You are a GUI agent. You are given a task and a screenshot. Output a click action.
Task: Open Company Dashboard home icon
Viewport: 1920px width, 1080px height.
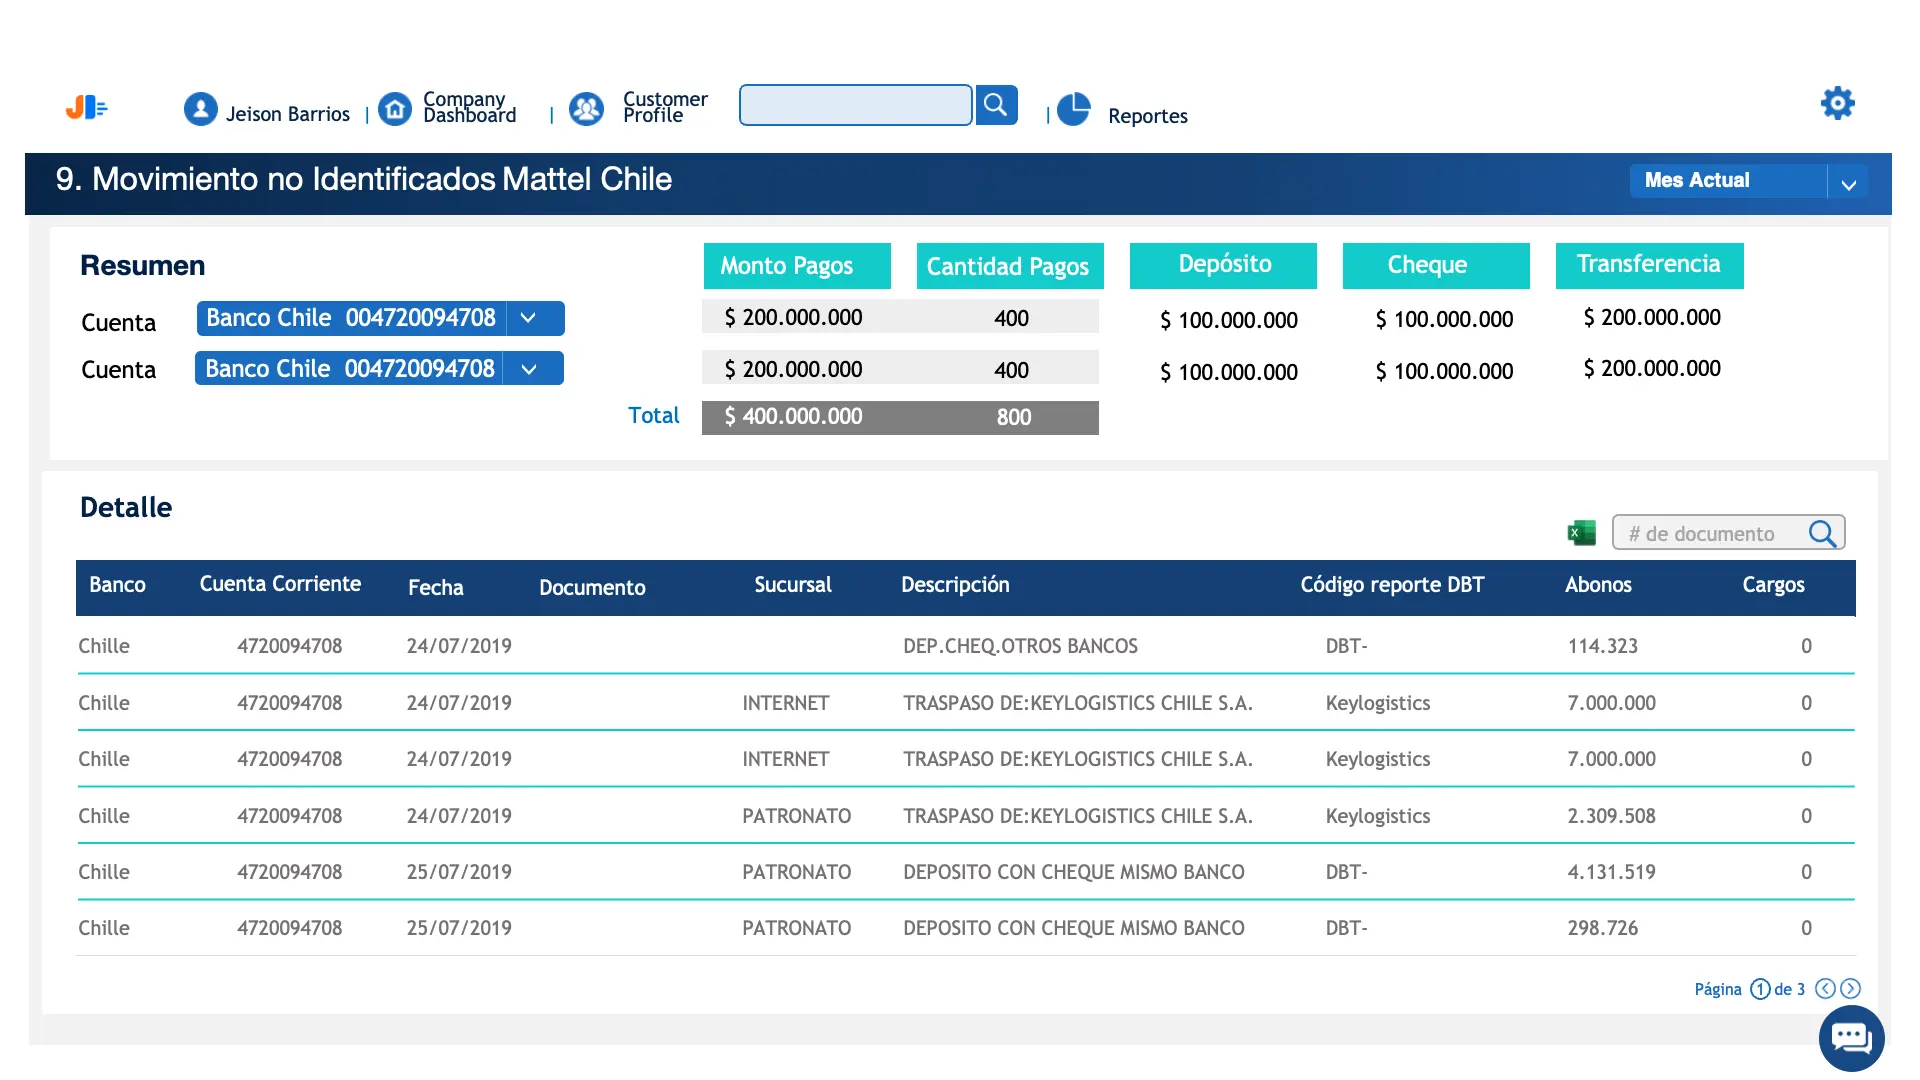click(395, 109)
